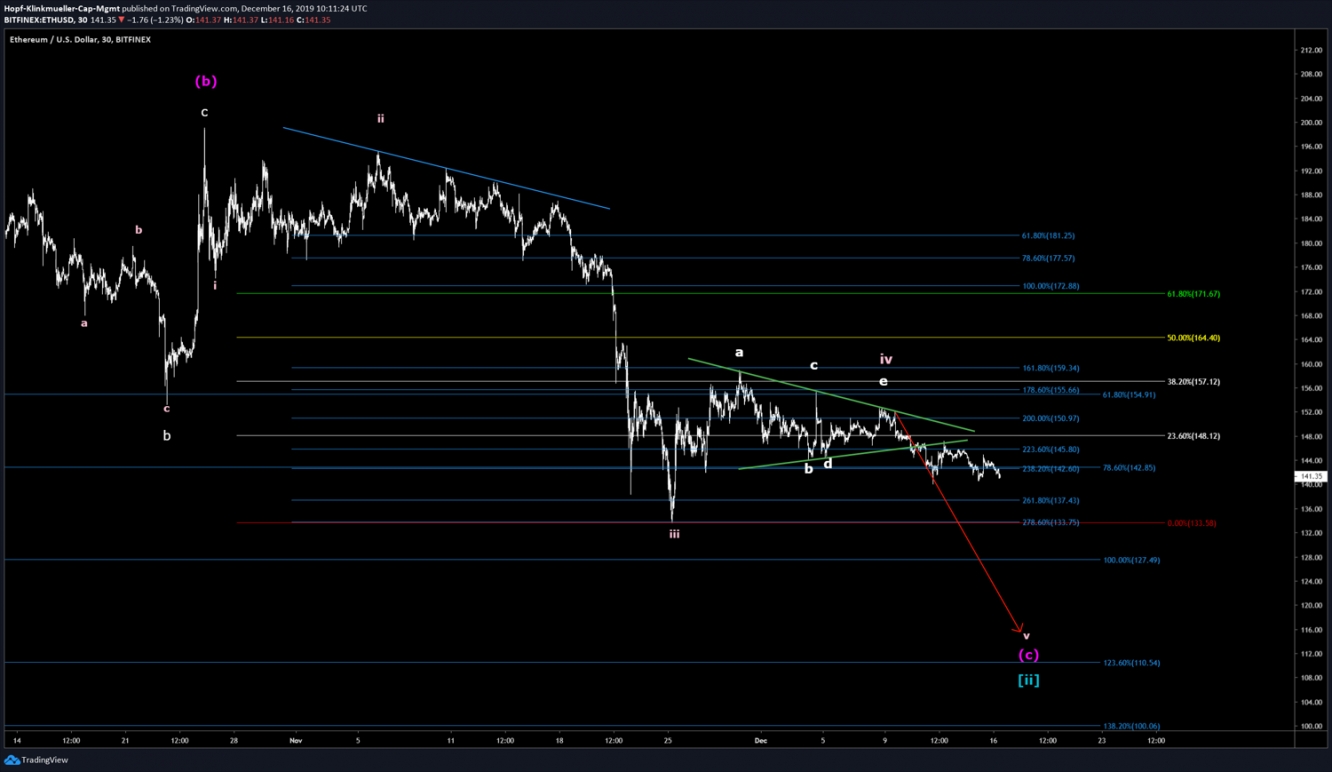The width and height of the screenshot is (1332, 772).
Task: Select the 261.80%(137.43) extension label
Action: point(1050,501)
